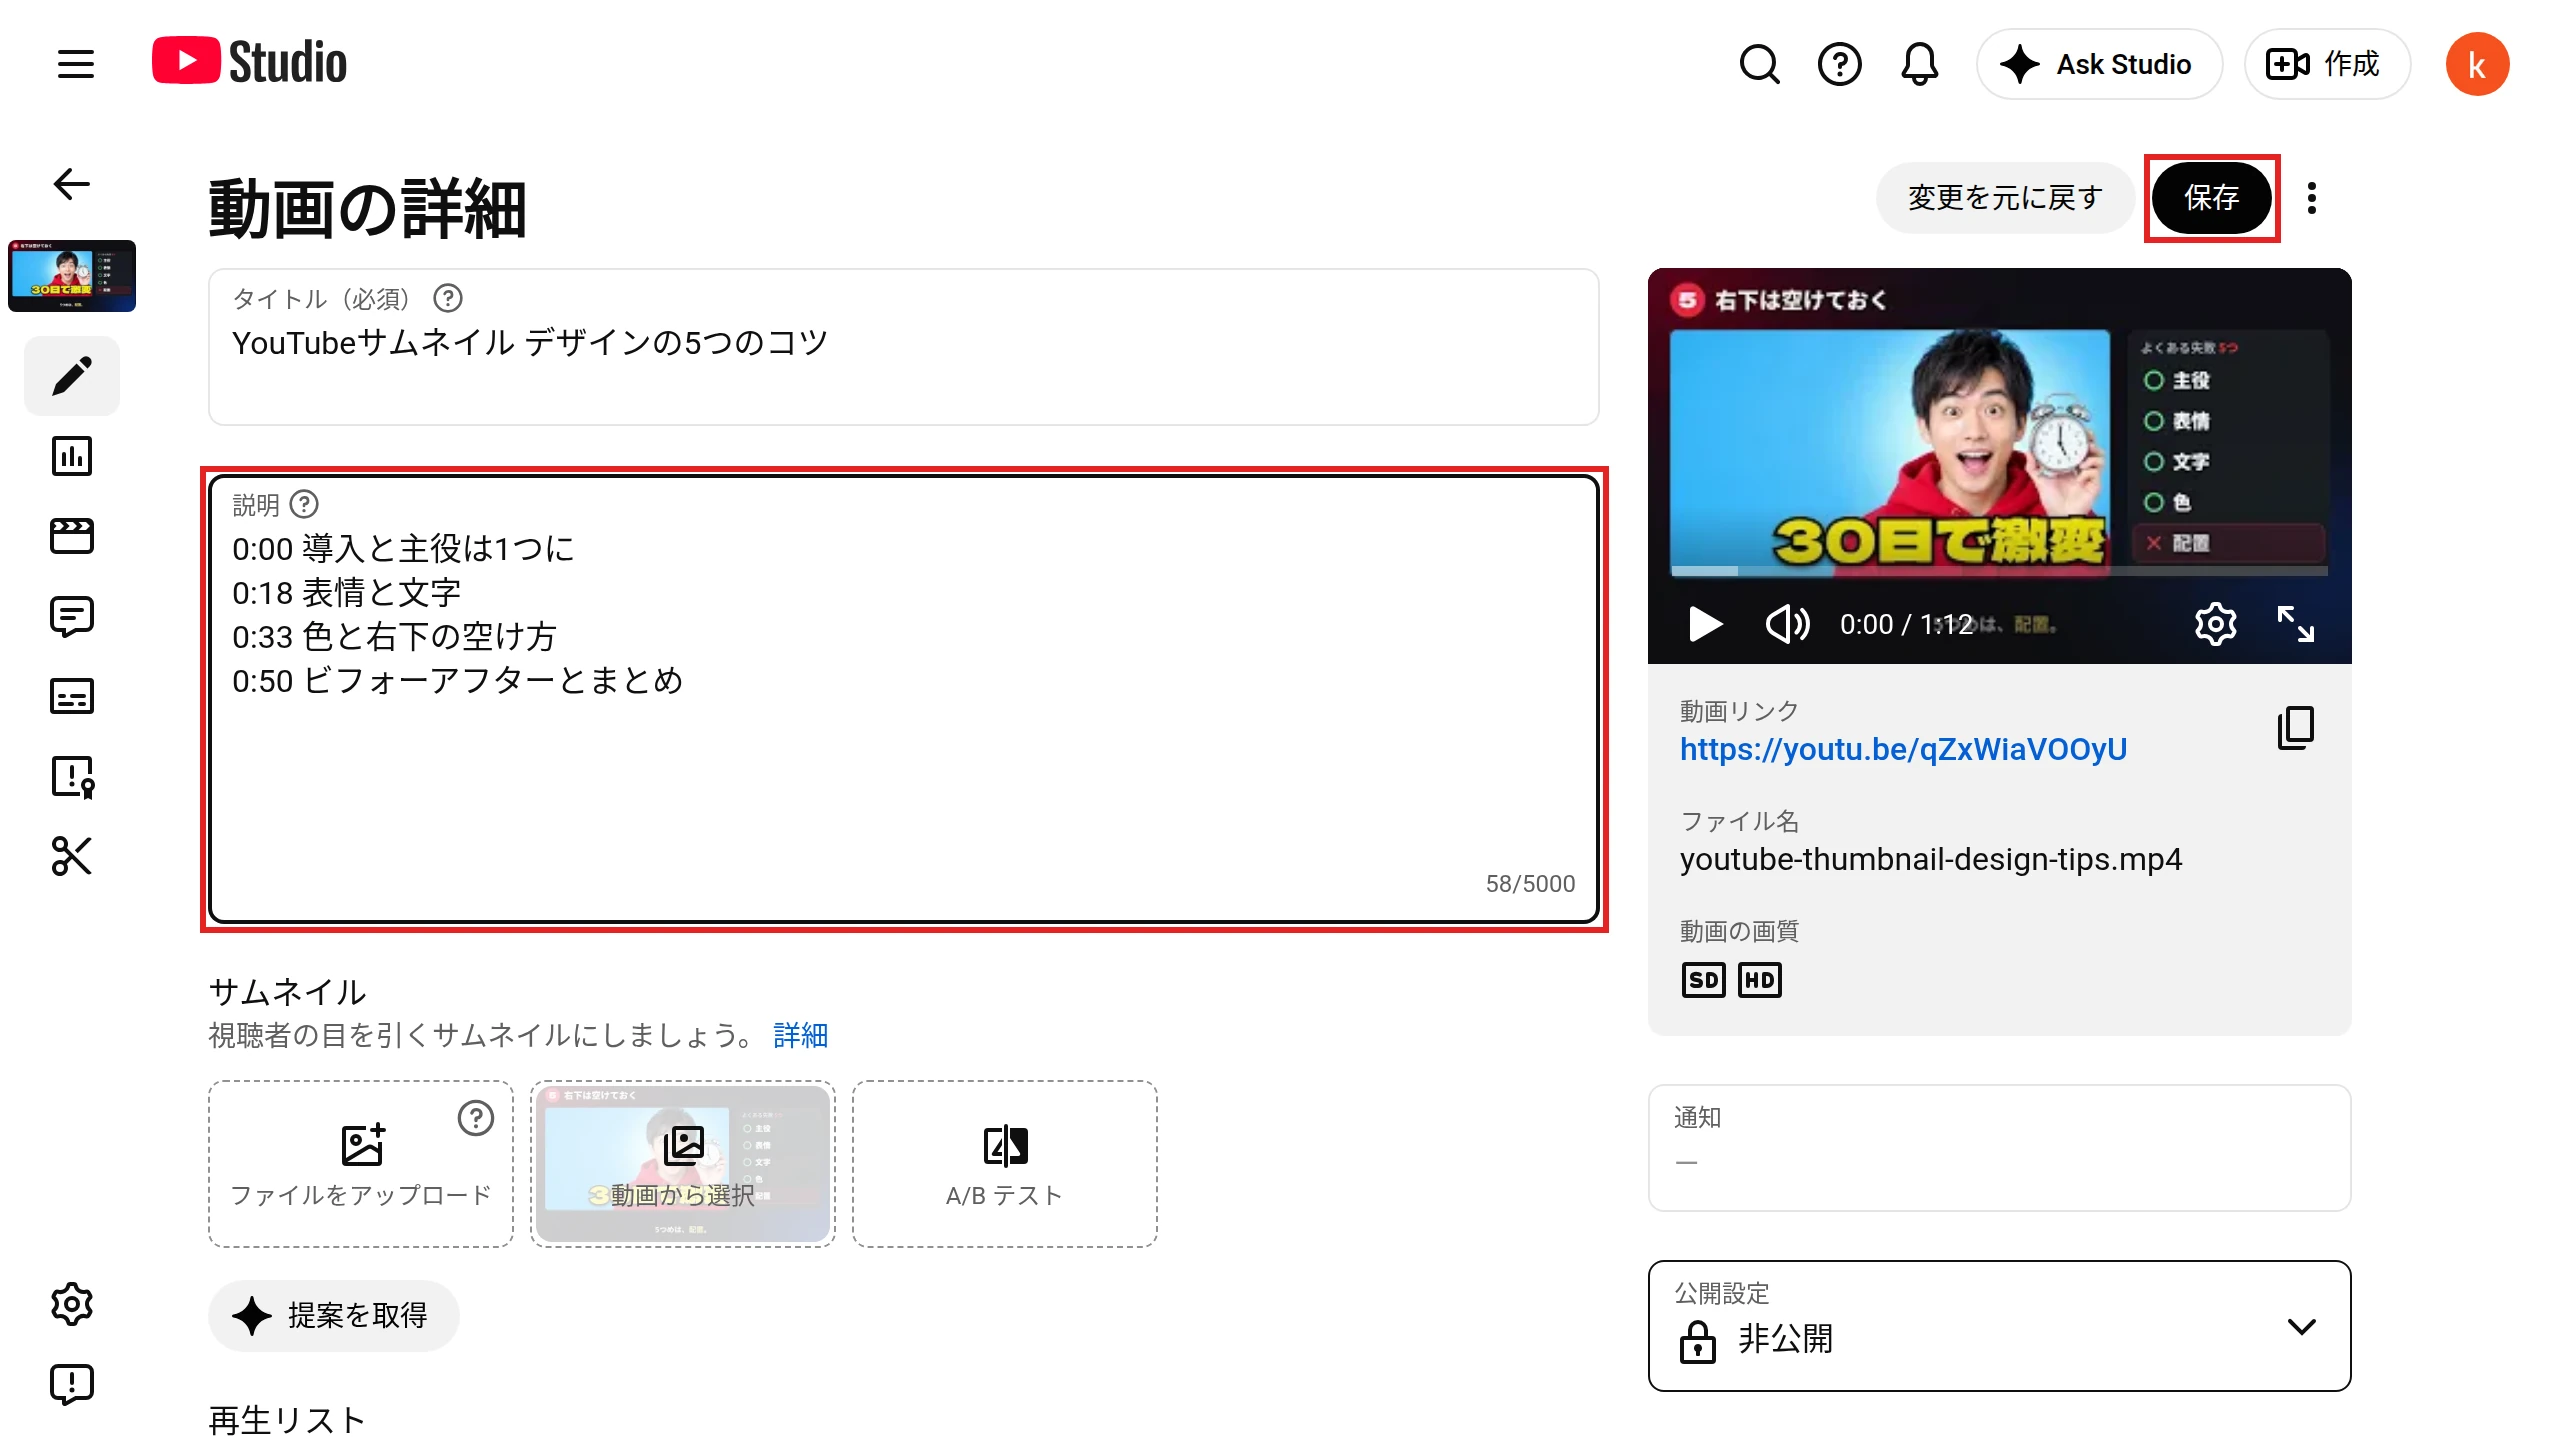Select the pencil details sidebar icon
This screenshot has width=2560, height=1440.
(x=72, y=376)
